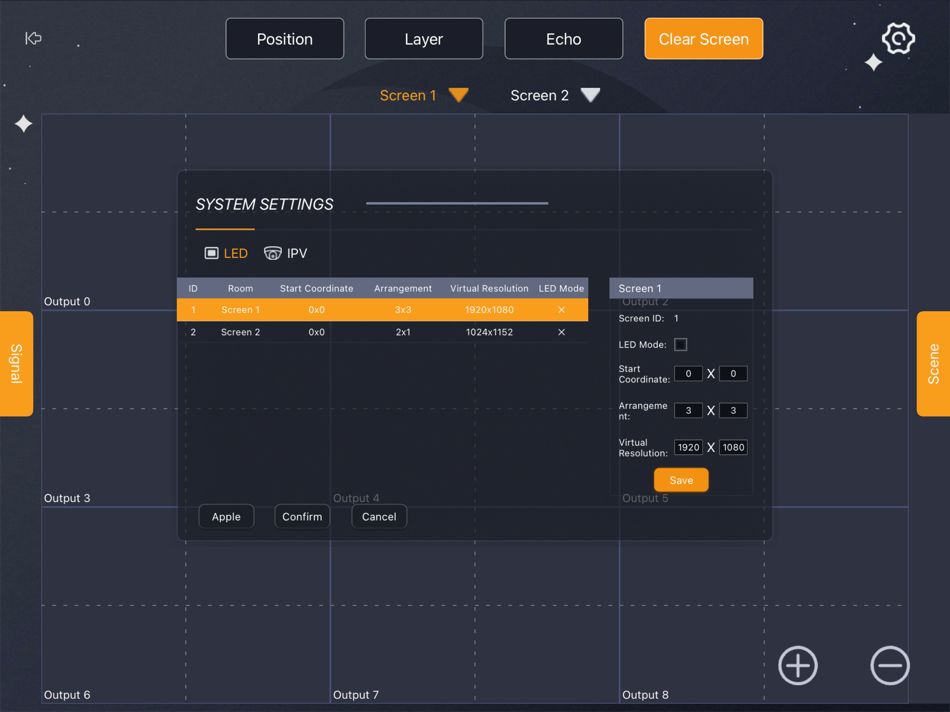Expand the Screen 2 dropdown arrow
The image size is (950, 712).
[590, 95]
